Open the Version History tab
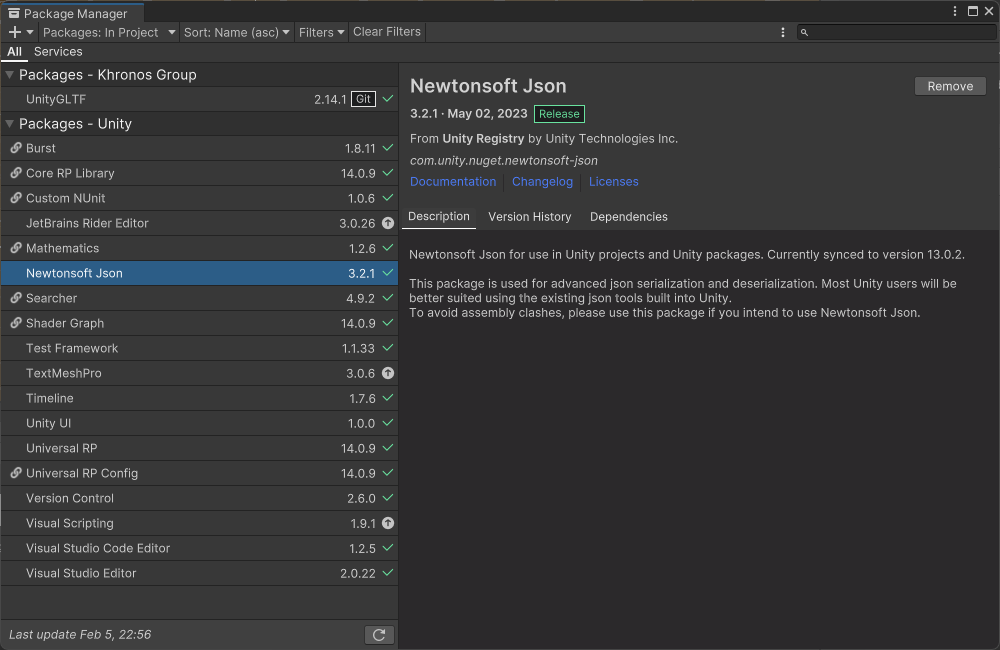Image resolution: width=1000 pixels, height=650 pixels. click(529, 217)
